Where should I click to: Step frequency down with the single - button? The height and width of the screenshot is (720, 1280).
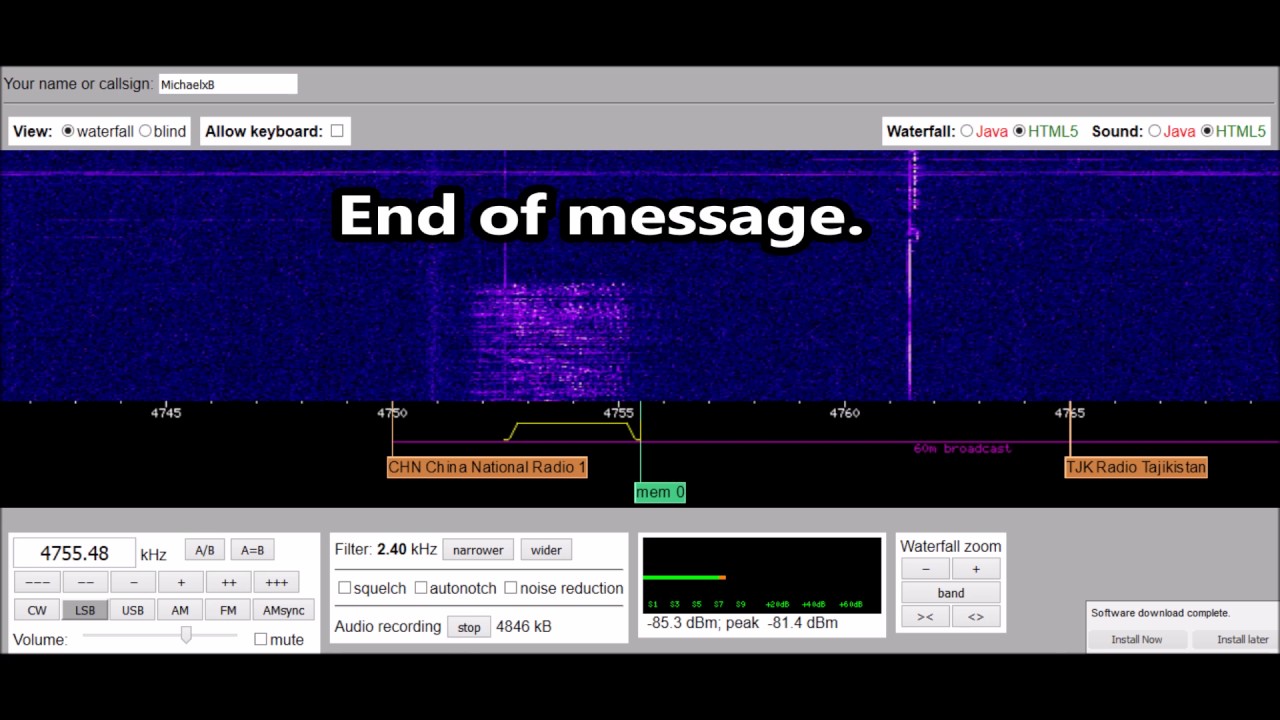click(x=133, y=582)
